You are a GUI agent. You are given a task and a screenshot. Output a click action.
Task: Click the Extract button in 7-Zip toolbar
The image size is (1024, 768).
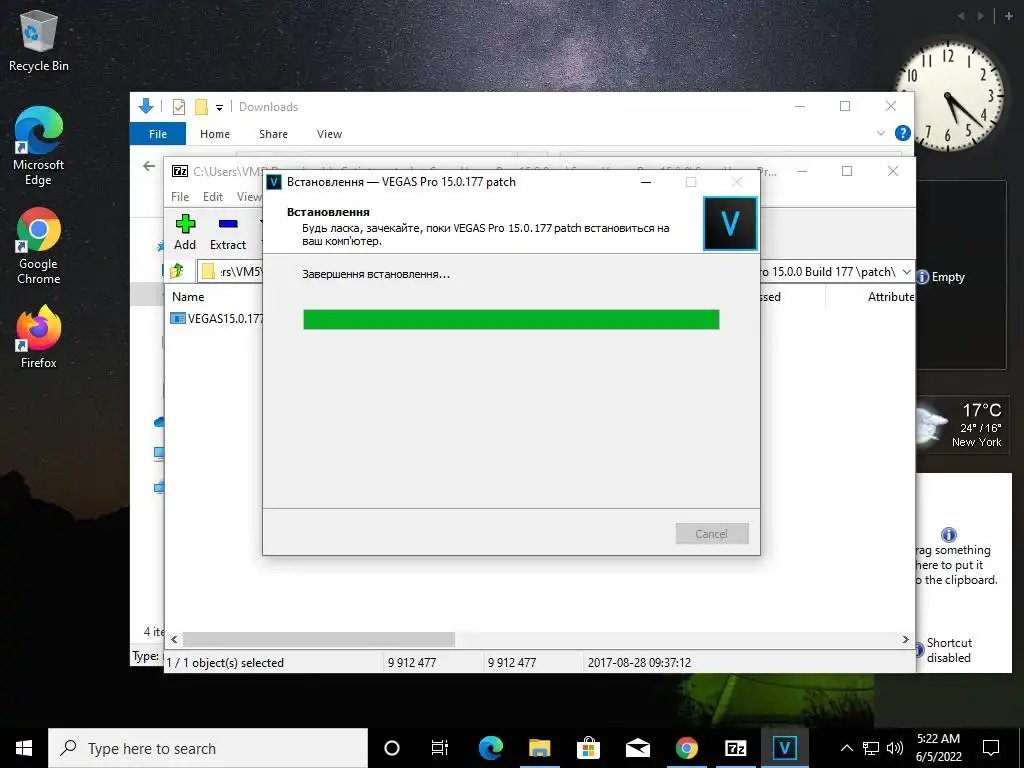pos(227,232)
